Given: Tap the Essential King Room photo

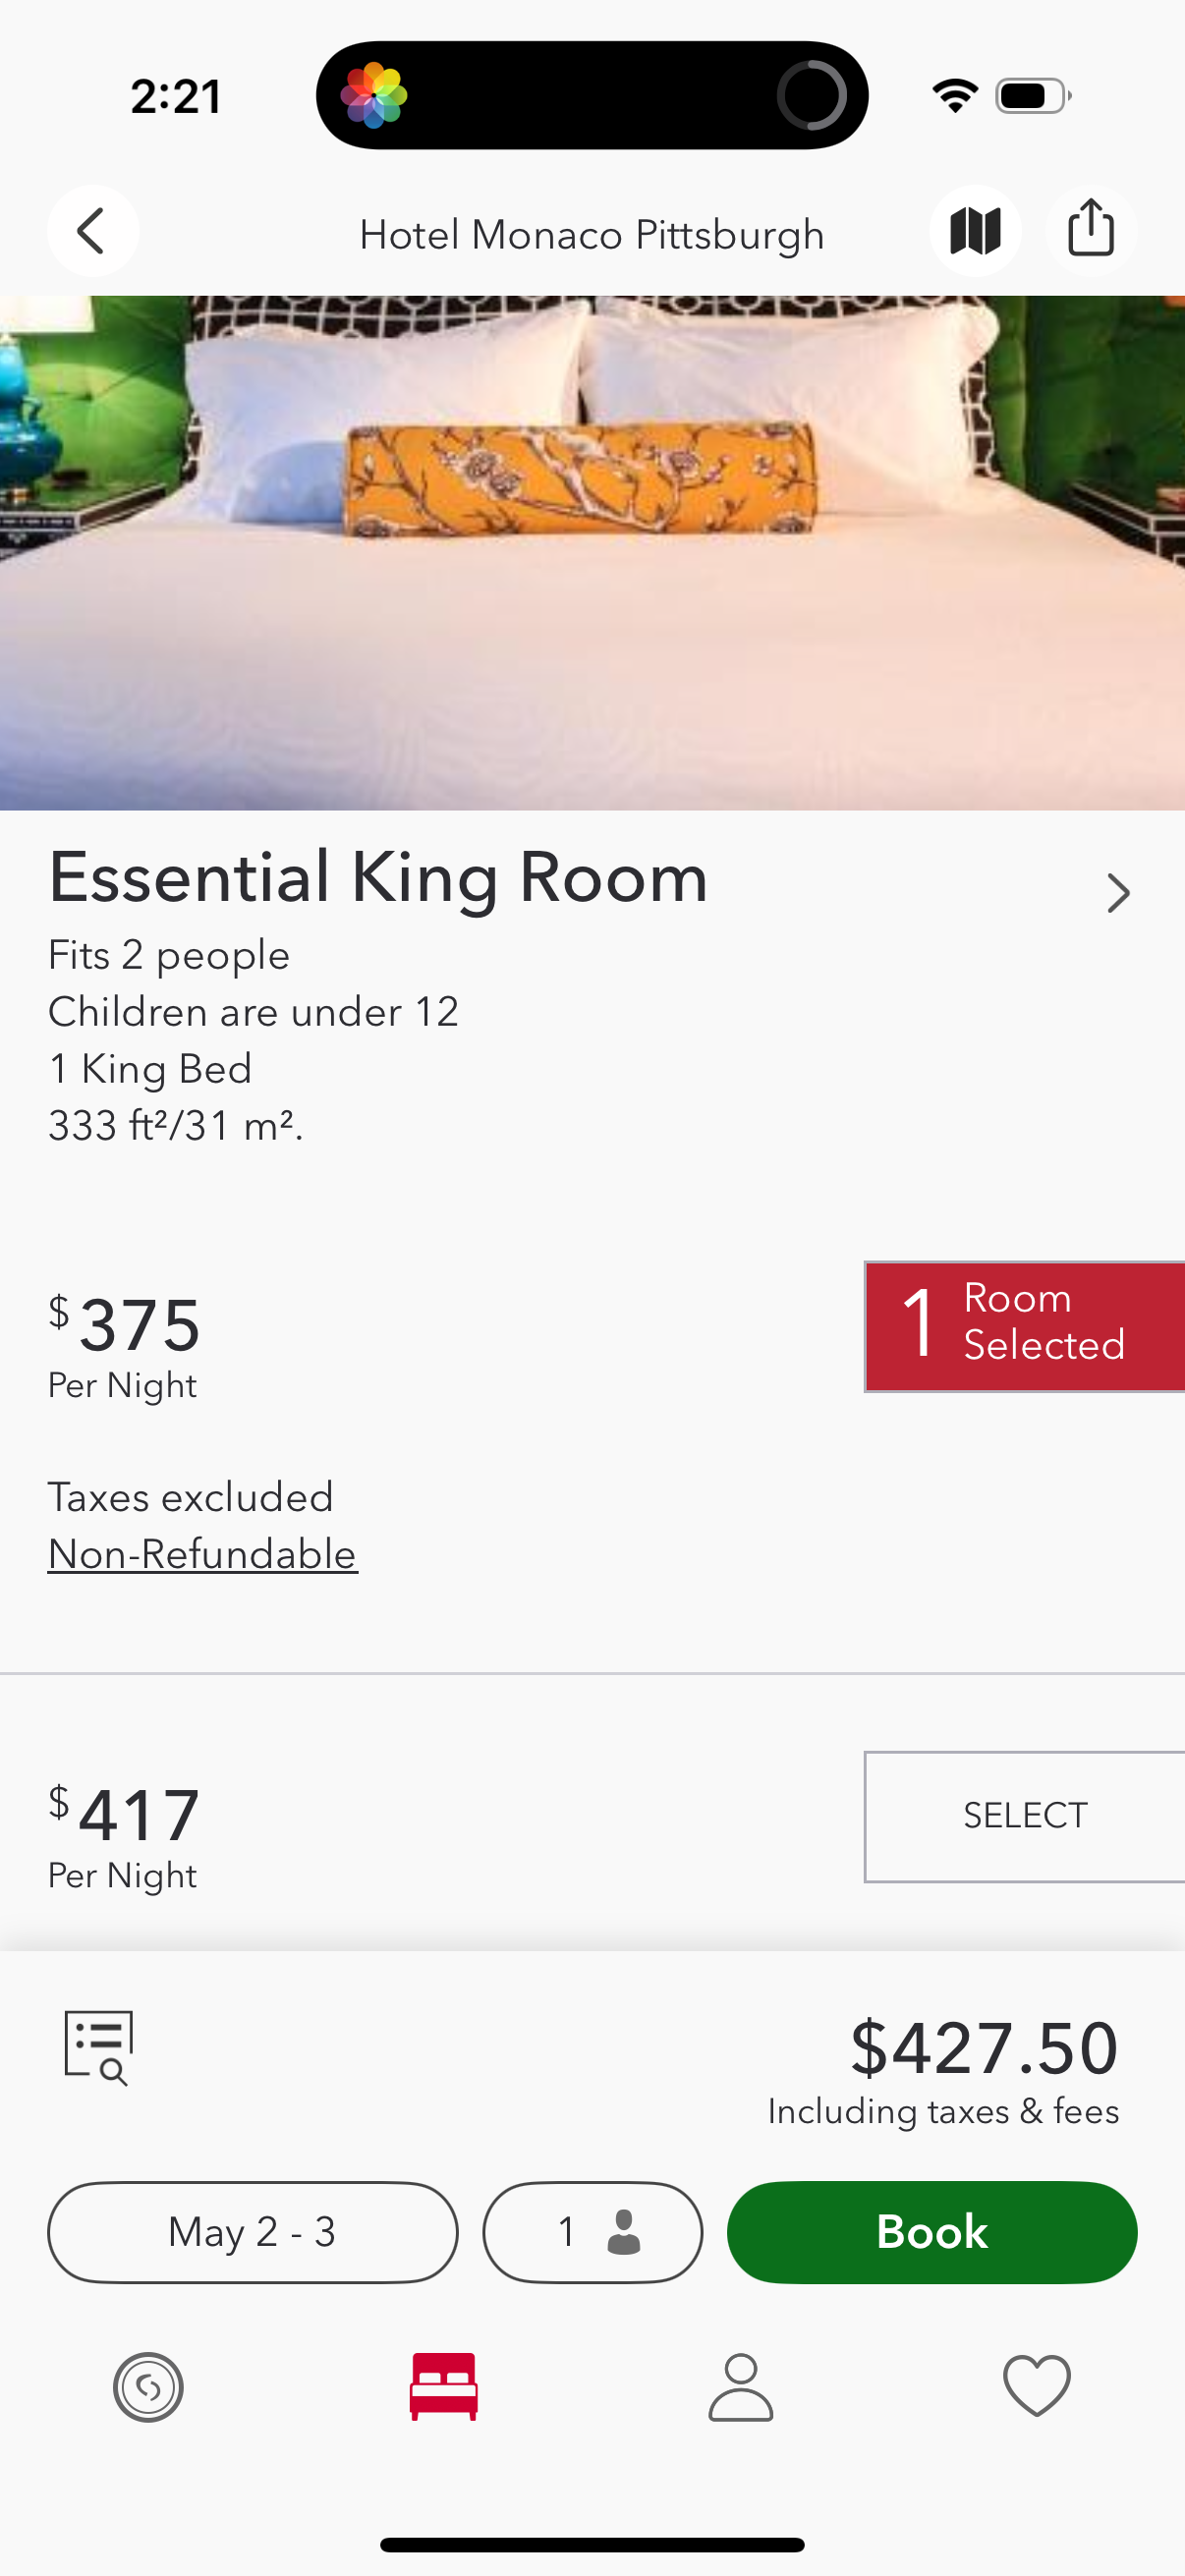Looking at the screenshot, I should point(592,550).
